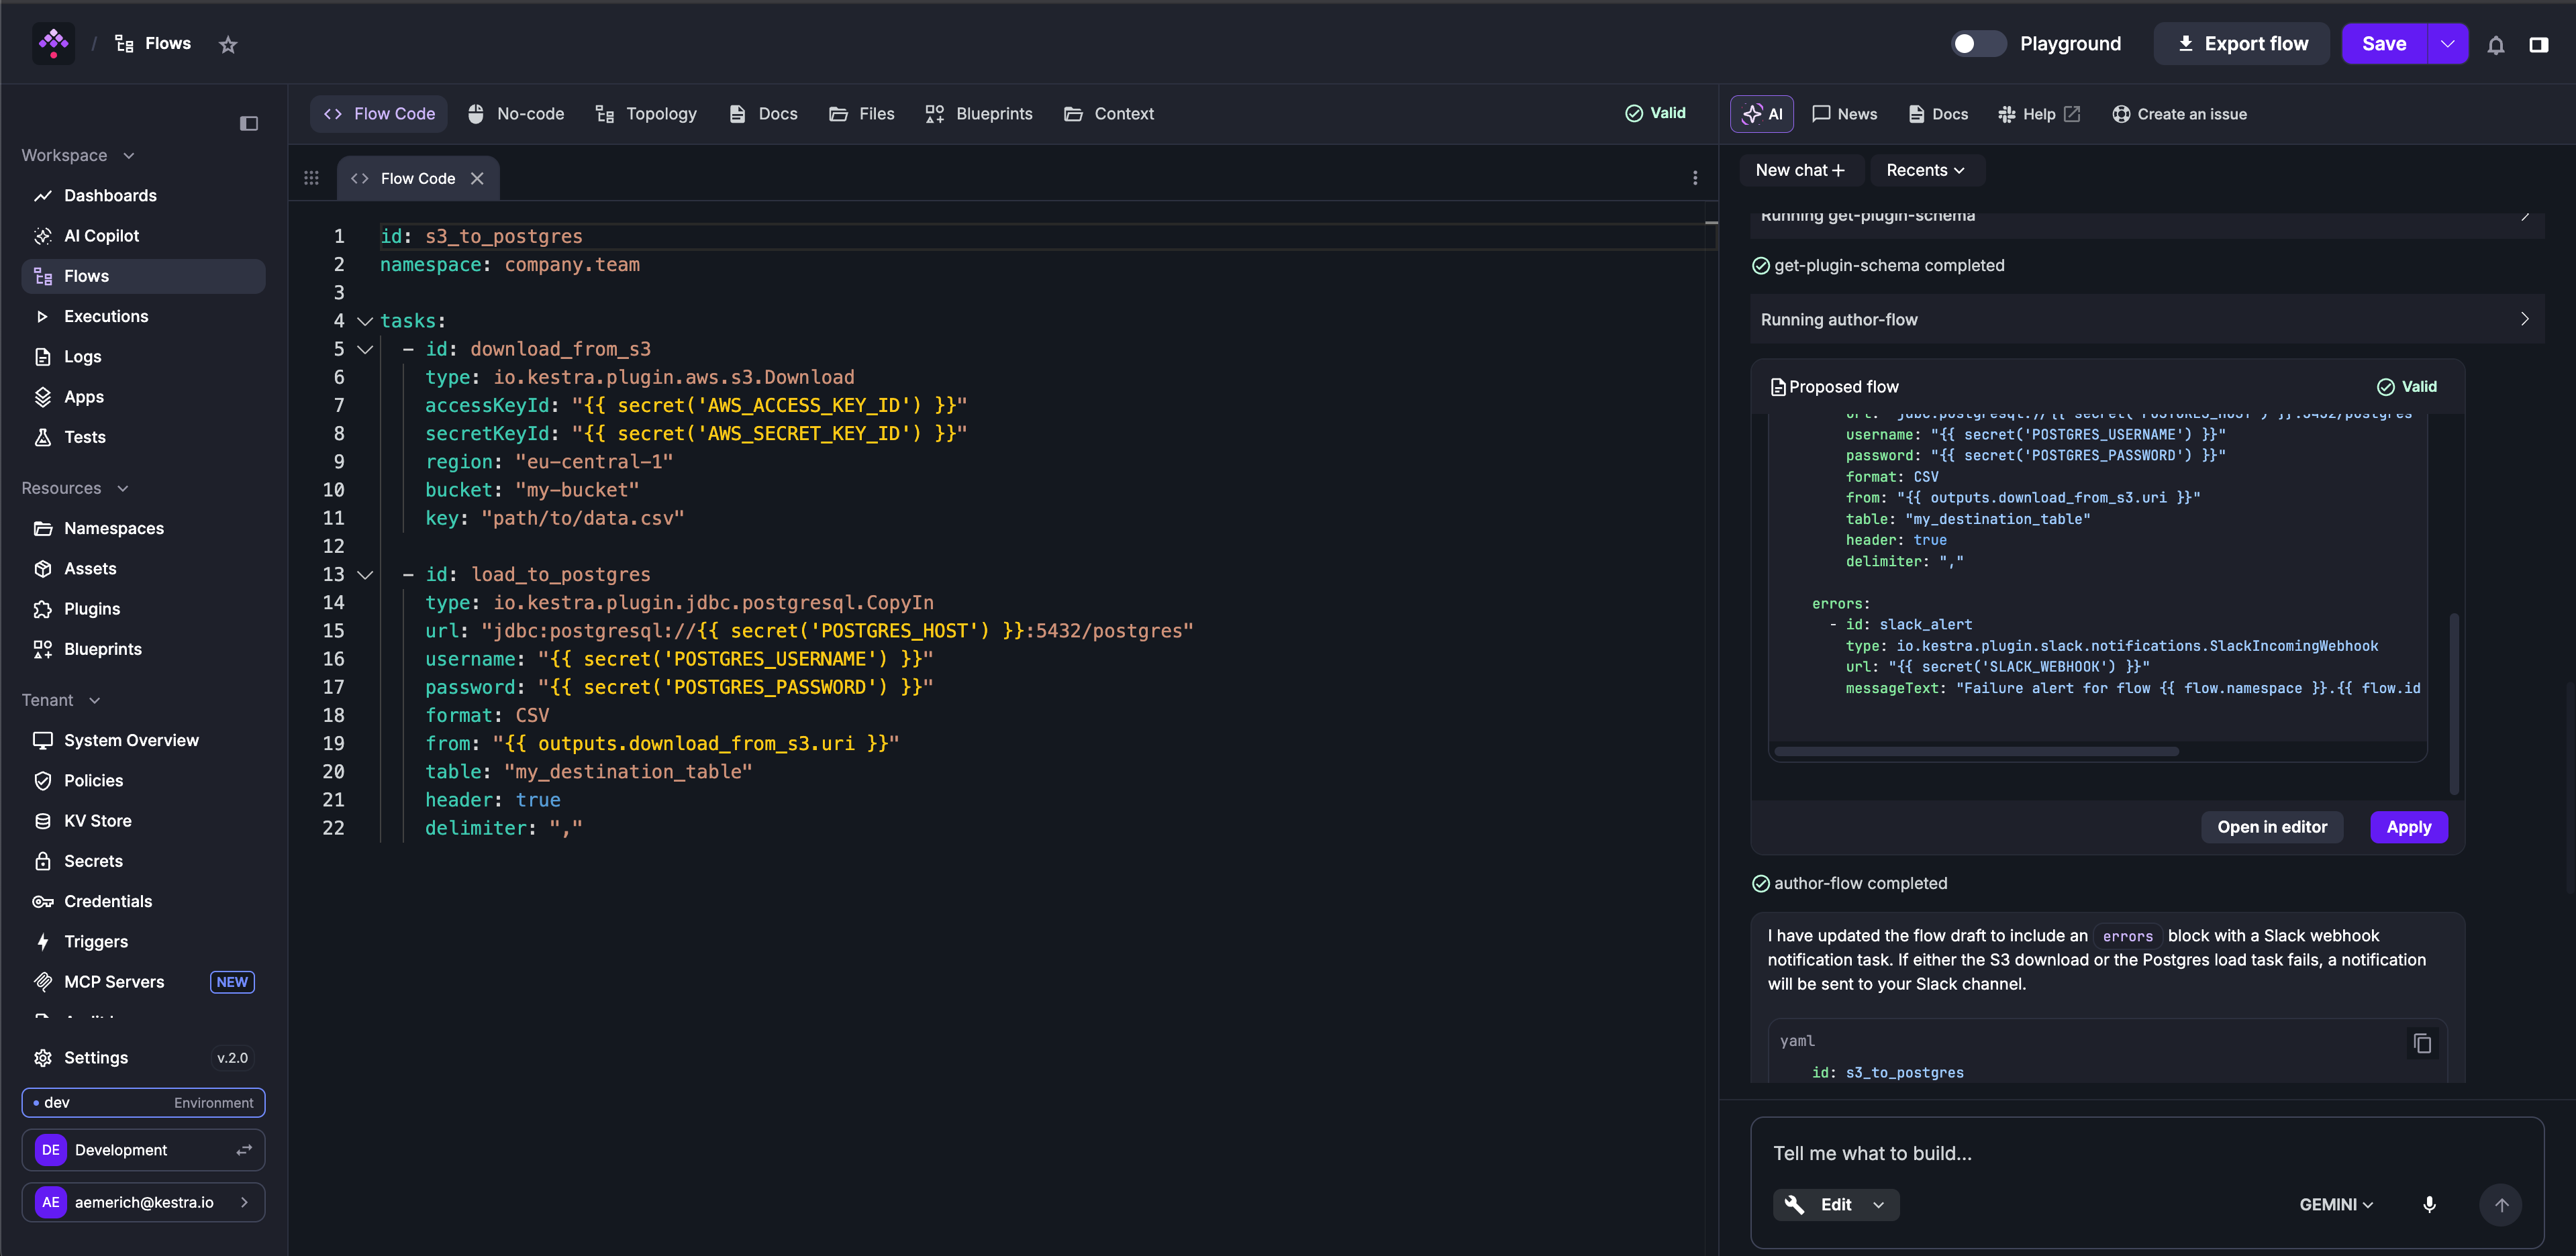Viewport: 2576px width, 1256px height.
Task: Save the flow
Action: point(2384,44)
